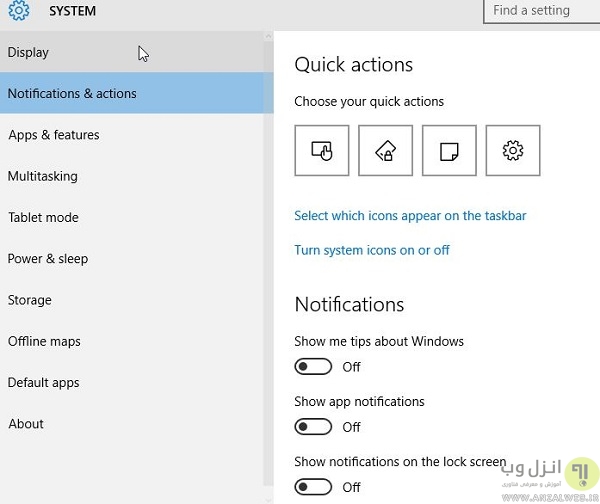Viewport: 600px width, 504px height.
Task: Switch to Multitasking settings
Action: [43, 176]
